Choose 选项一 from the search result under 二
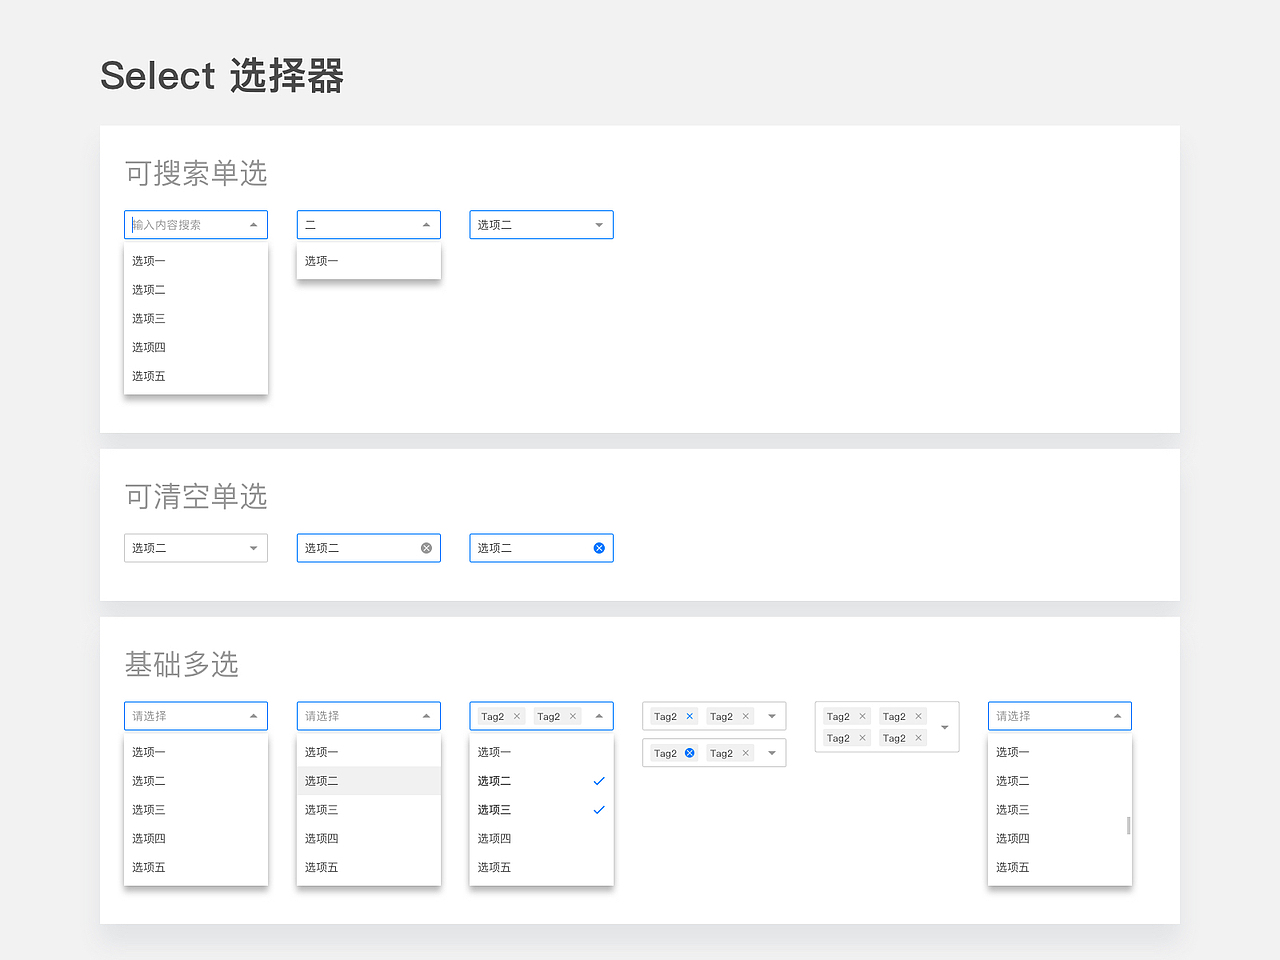 click(x=322, y=260)
